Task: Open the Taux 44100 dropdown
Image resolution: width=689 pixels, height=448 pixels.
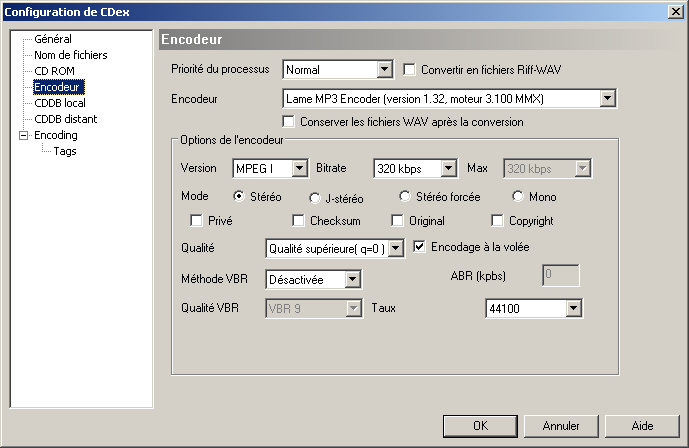Action: tap(534, 308)
